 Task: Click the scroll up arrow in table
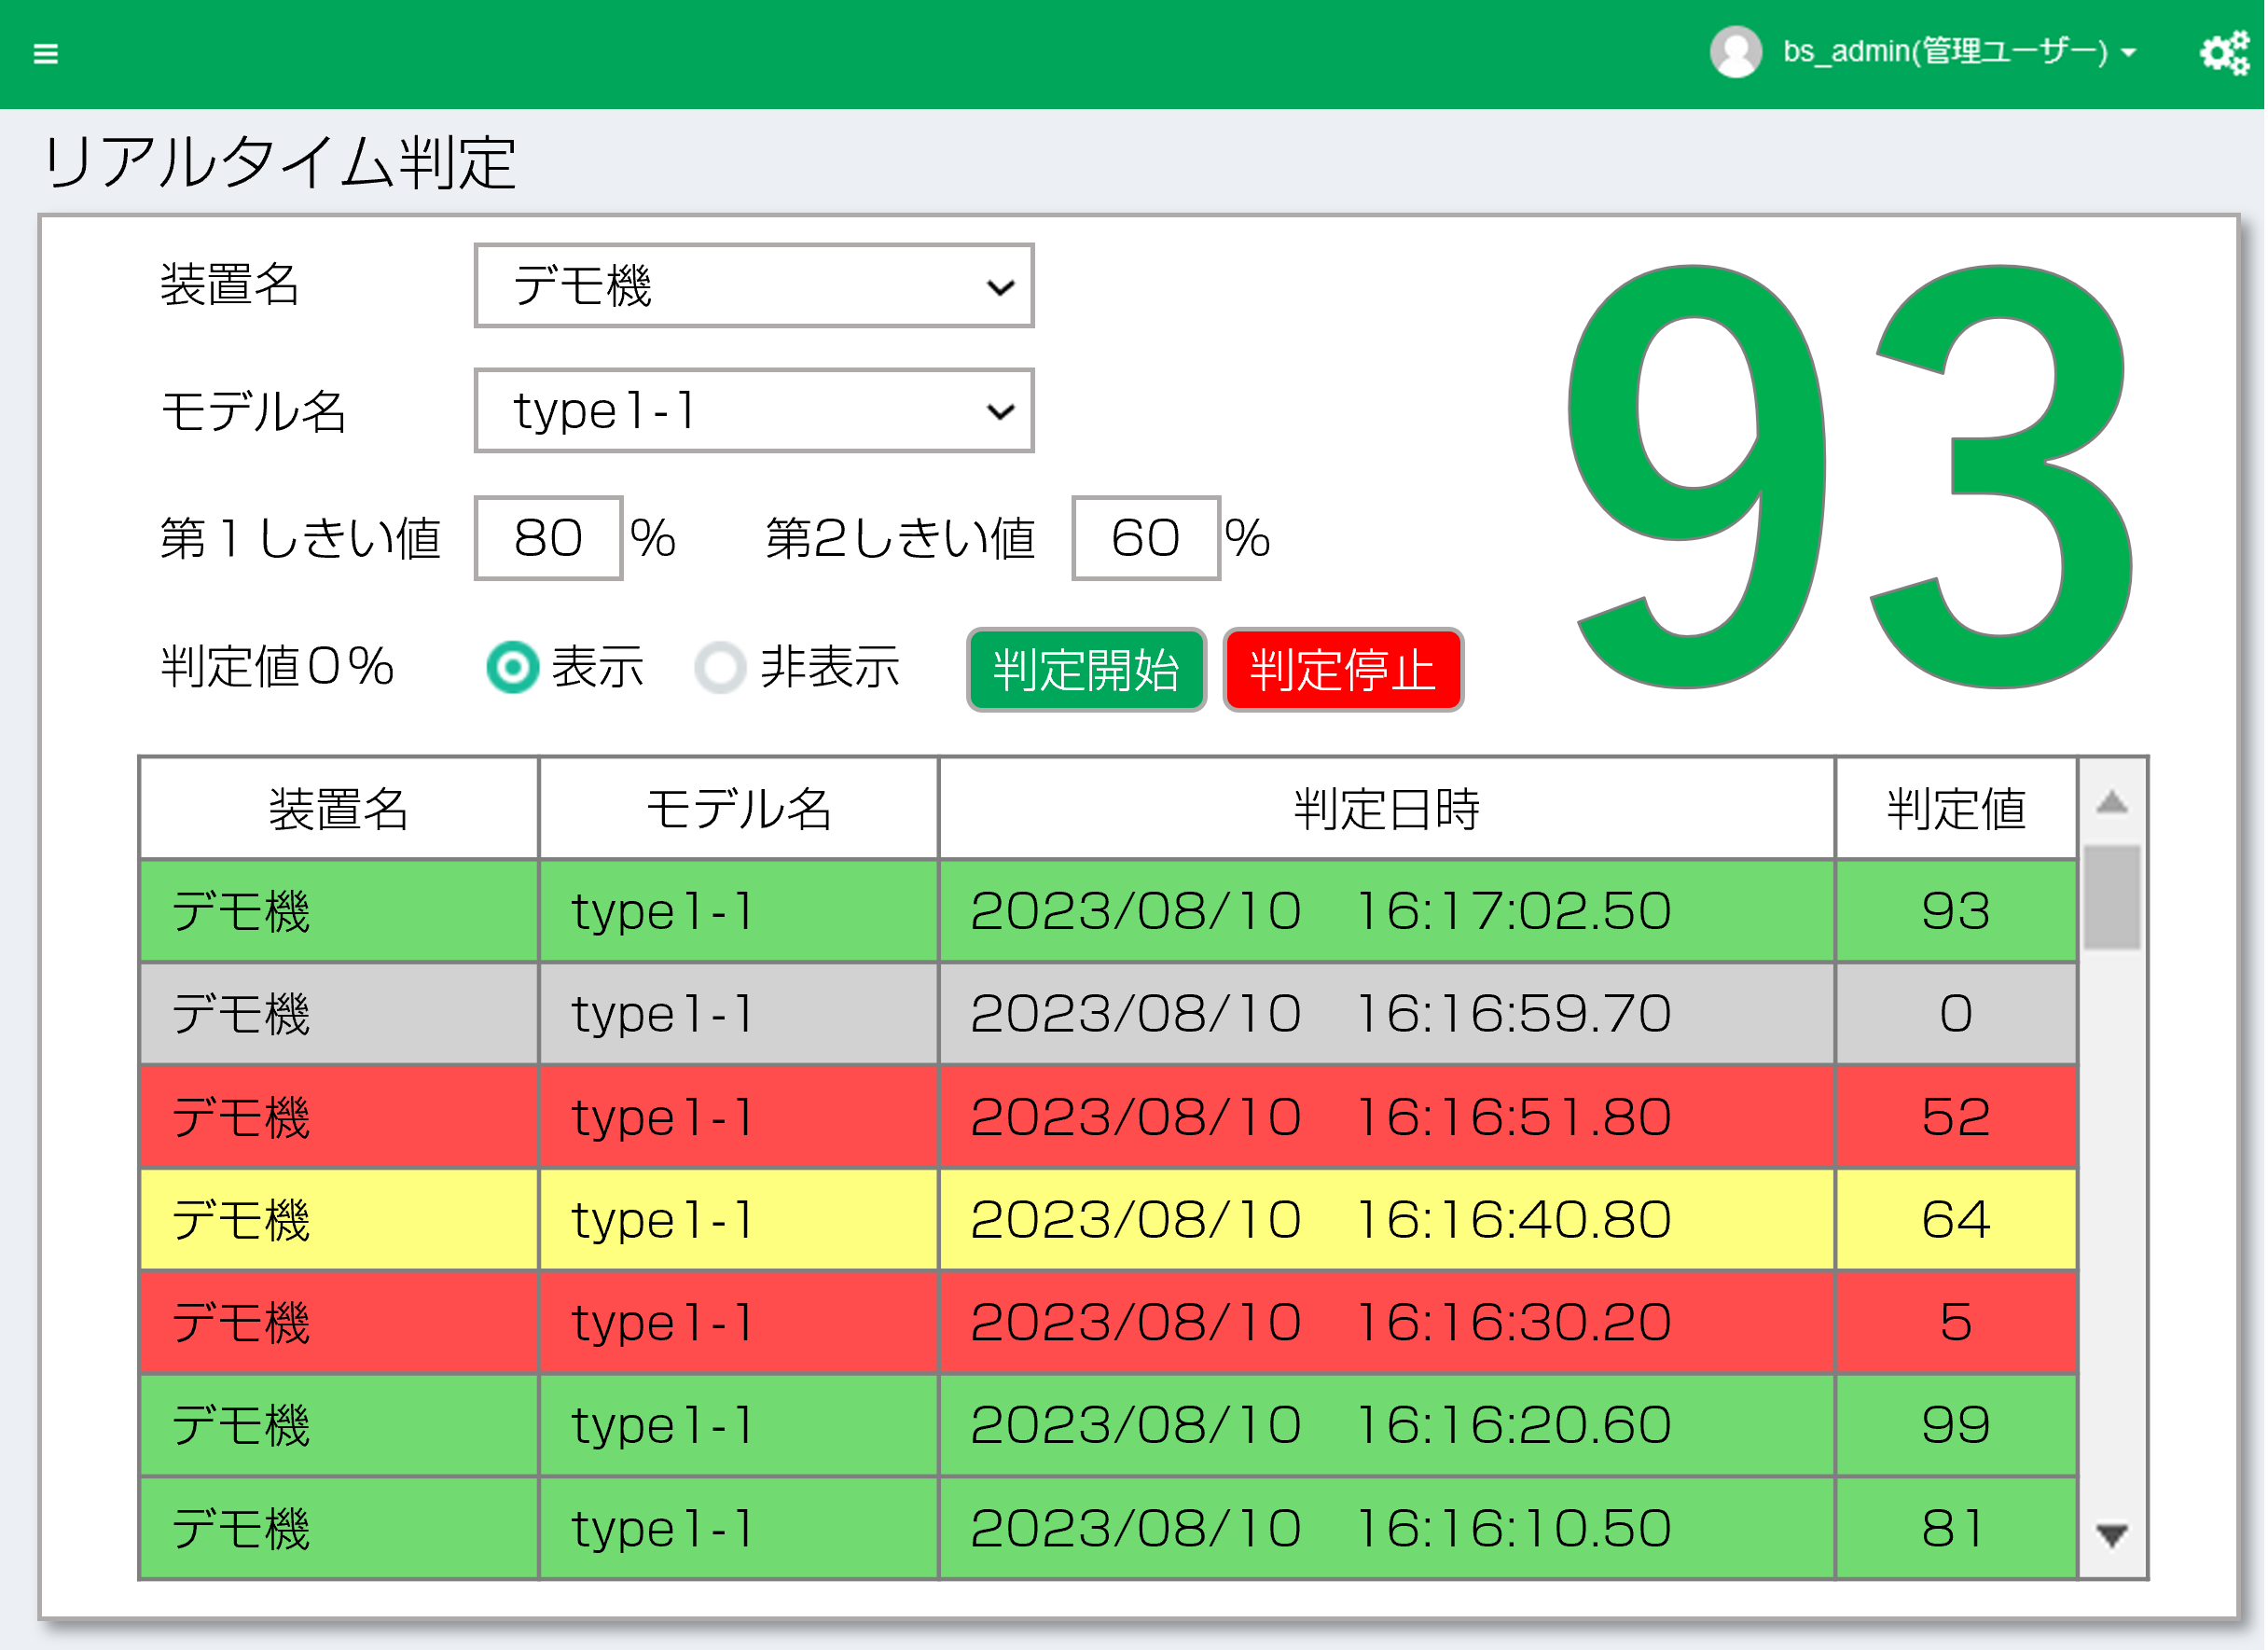click(x=2111, y=802)
